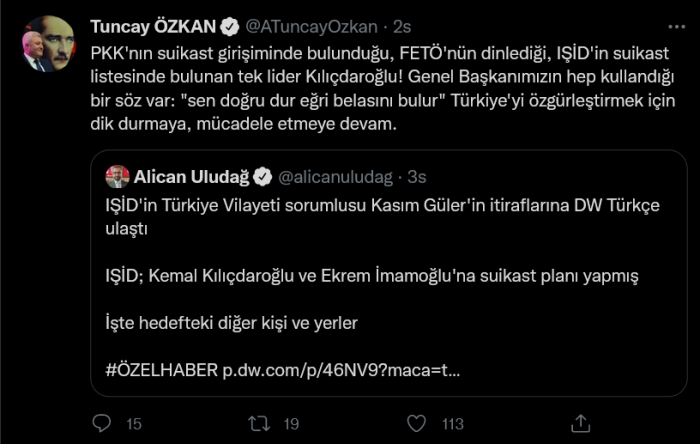Retweet this post using the arrows icon
This screenshot has height=444, width=700.
259,424
